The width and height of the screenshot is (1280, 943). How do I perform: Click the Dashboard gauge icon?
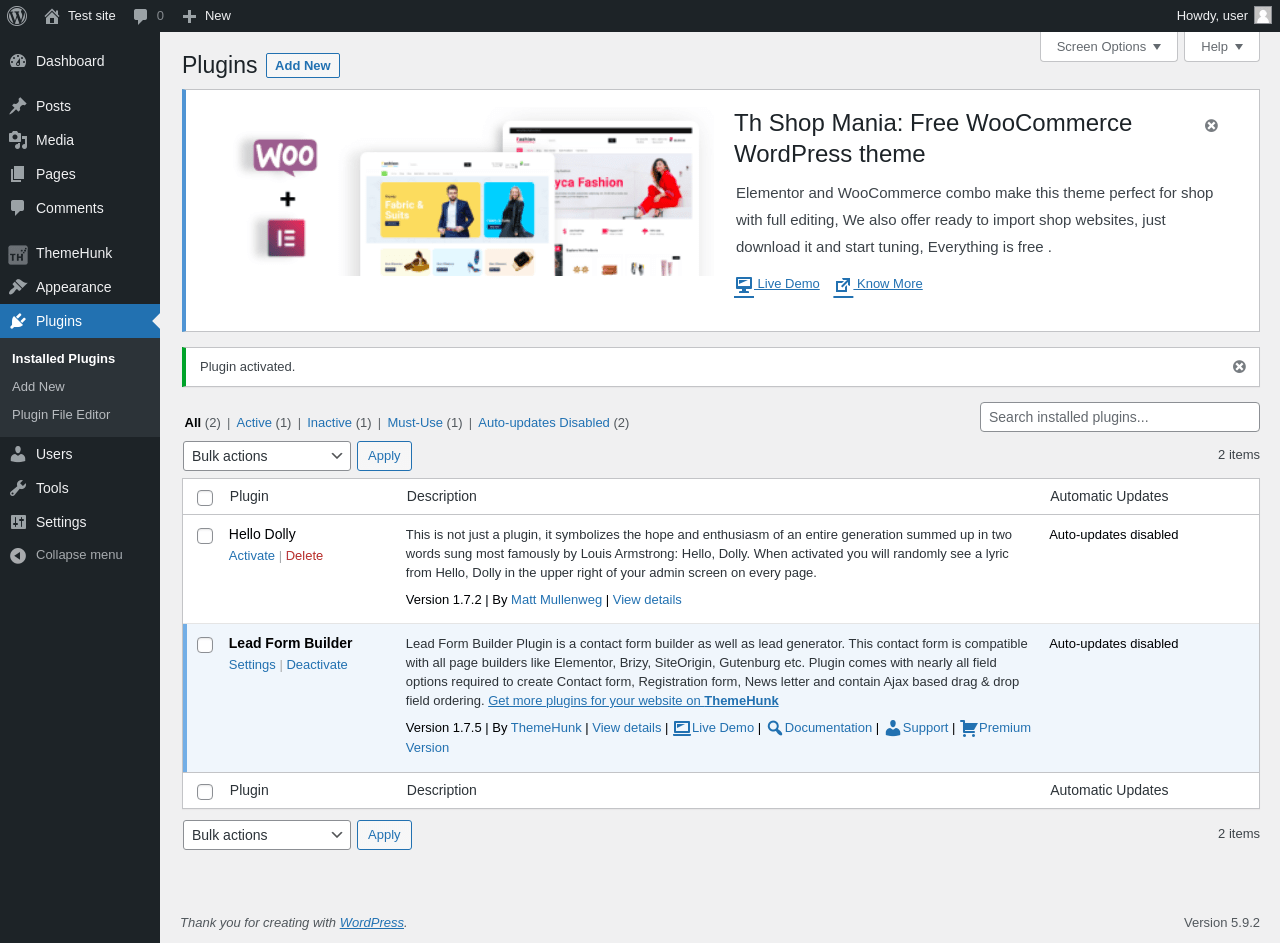[x=18, y=61]
